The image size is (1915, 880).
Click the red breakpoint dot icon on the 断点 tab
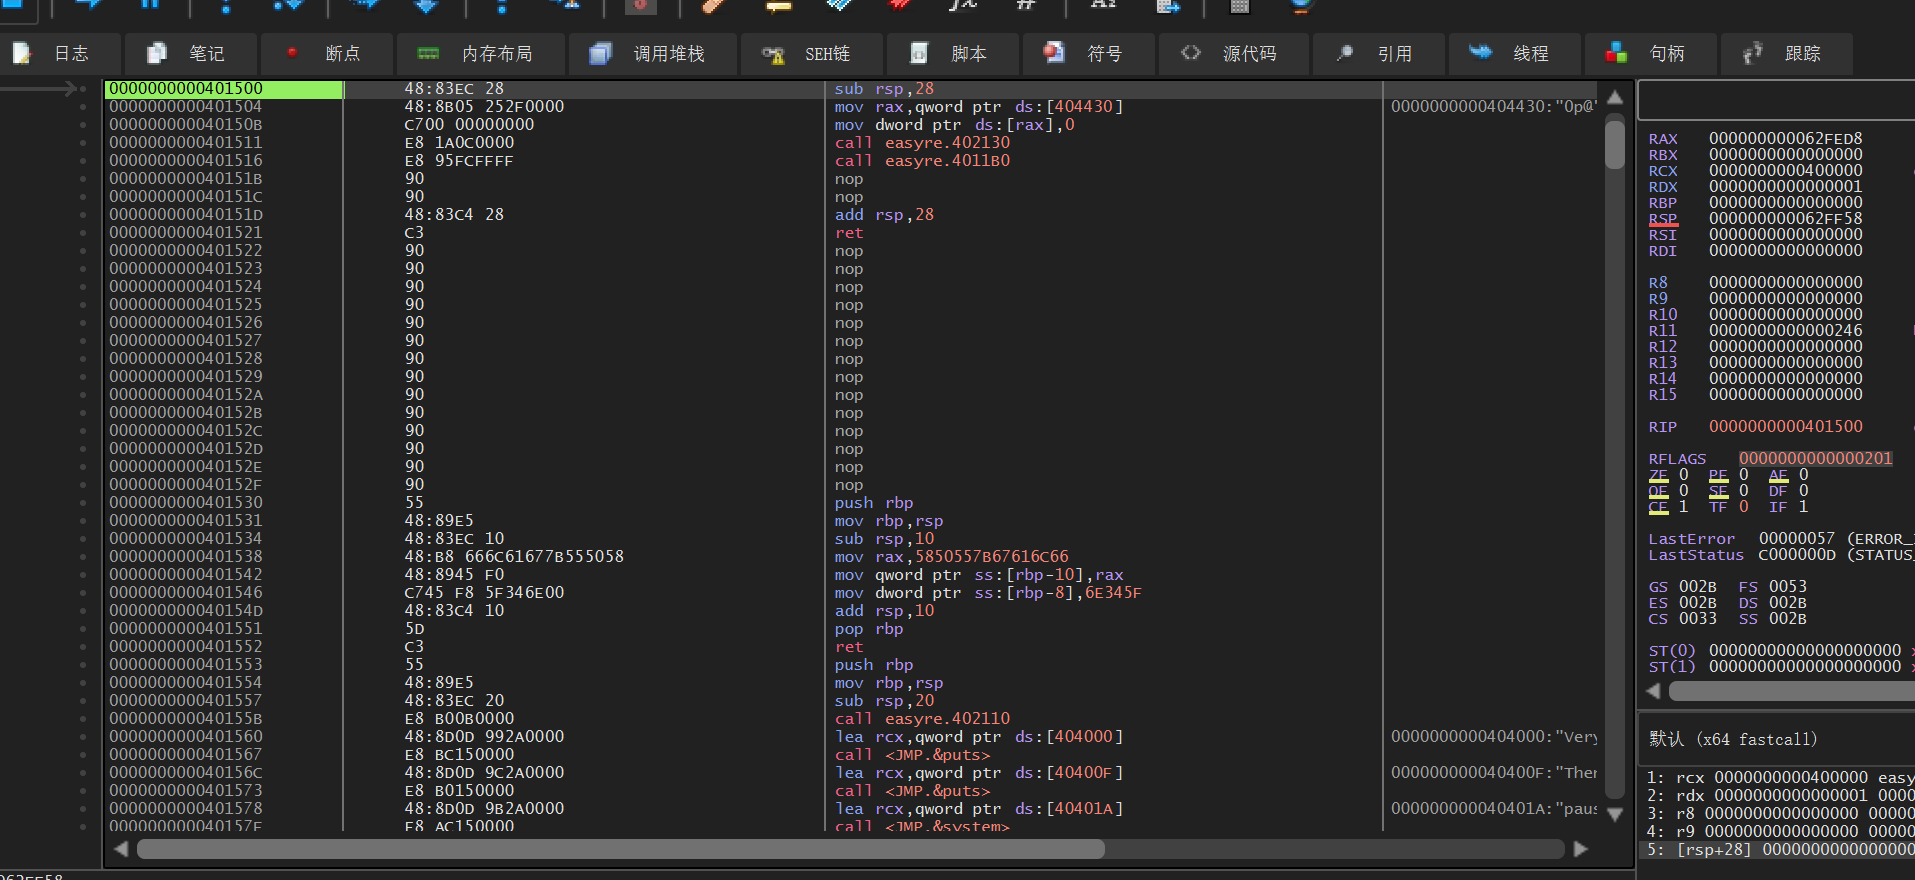292,53
